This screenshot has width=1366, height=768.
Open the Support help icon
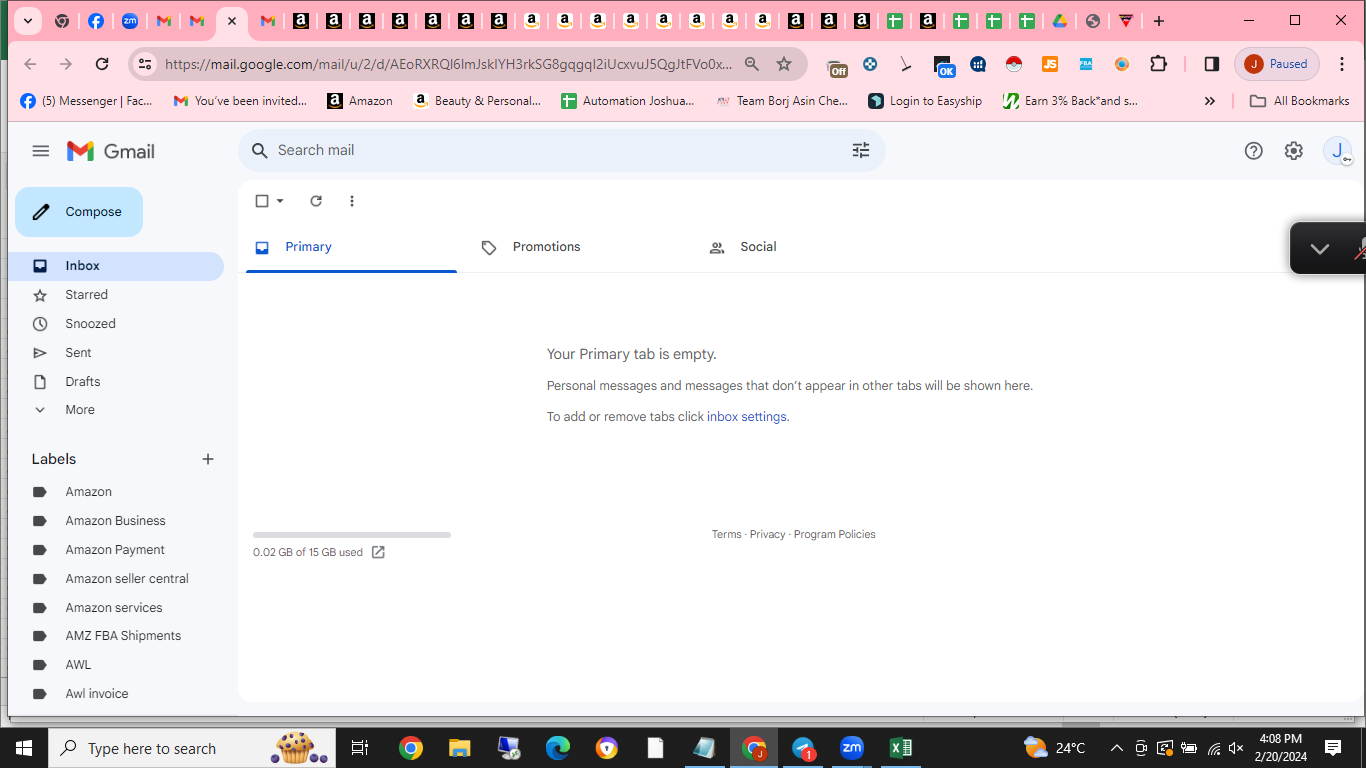(x=1254, y=151)
